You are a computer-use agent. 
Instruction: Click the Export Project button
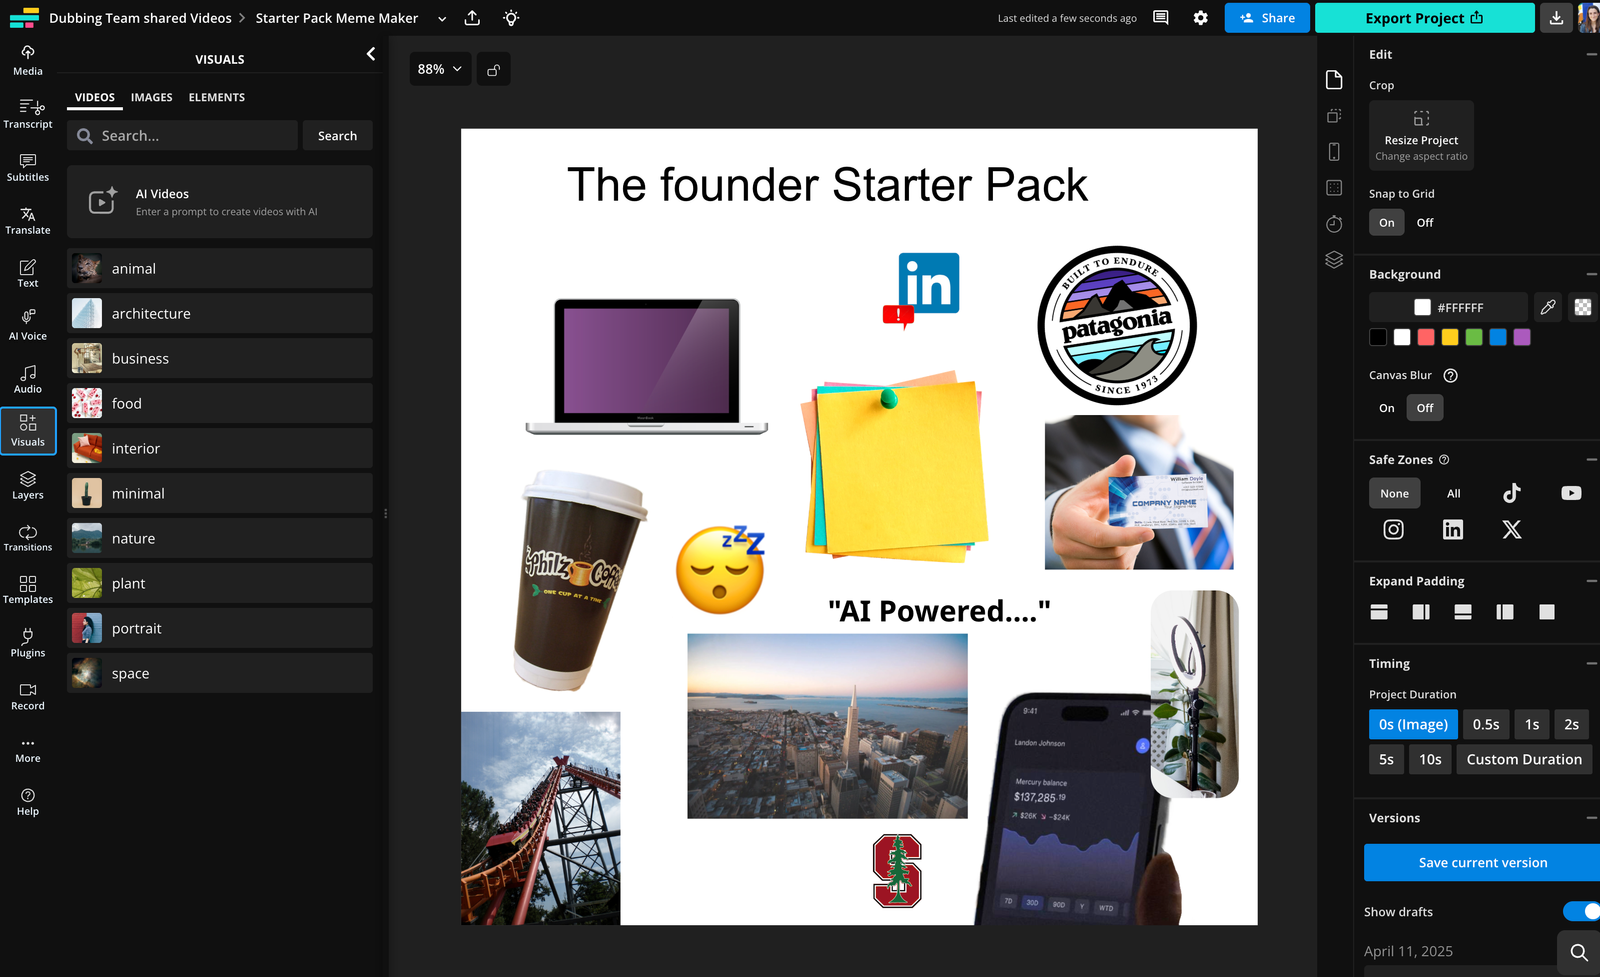(x=1424, y=17)
